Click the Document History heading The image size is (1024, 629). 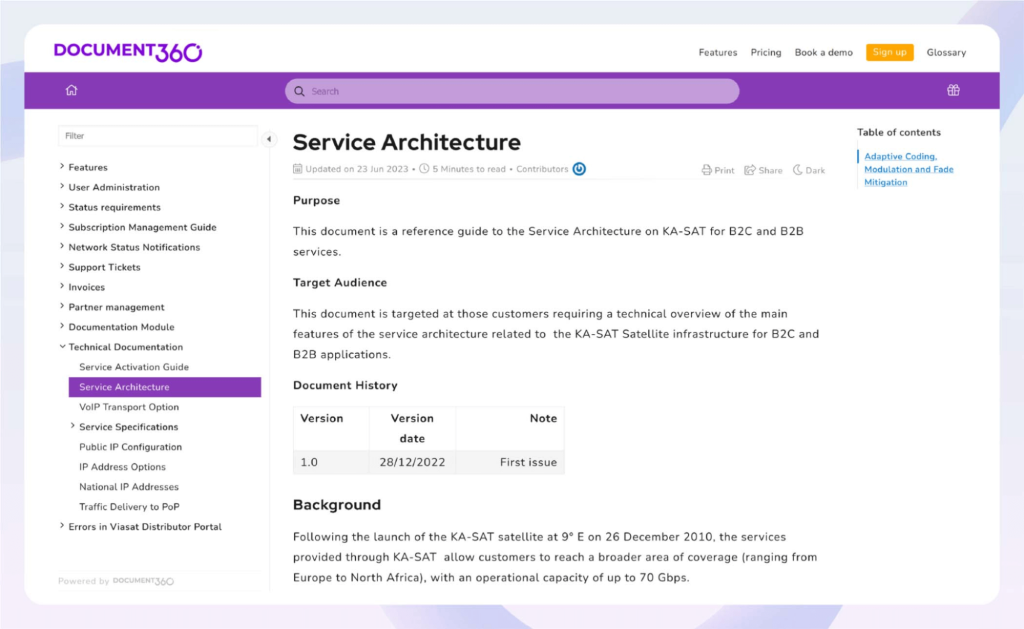pyautogui.click(x=345, y=385)
